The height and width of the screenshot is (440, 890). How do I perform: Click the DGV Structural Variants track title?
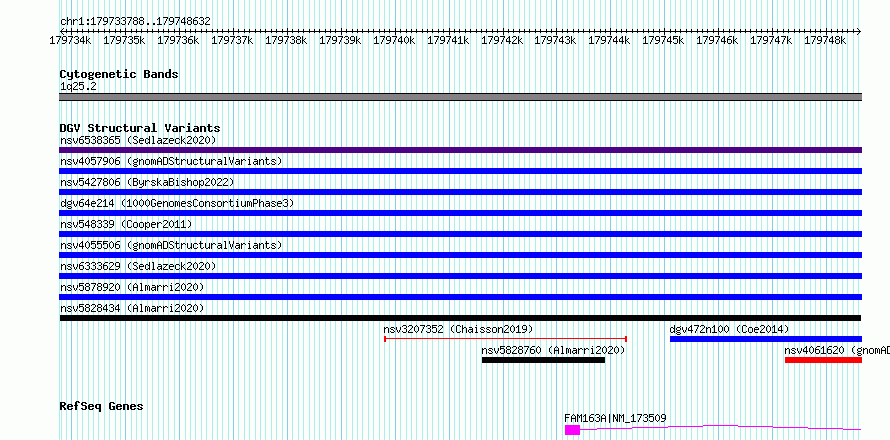click(x=140, y=128)
